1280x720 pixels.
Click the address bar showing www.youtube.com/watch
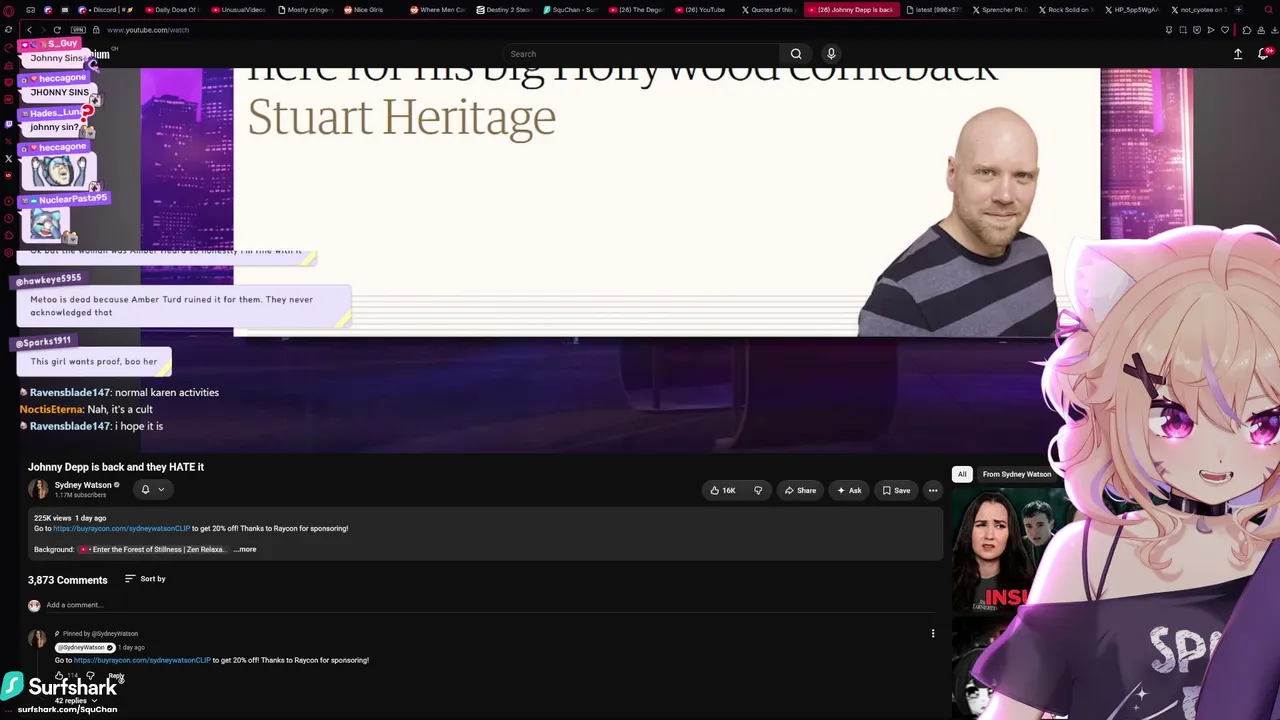pos(148,30)
